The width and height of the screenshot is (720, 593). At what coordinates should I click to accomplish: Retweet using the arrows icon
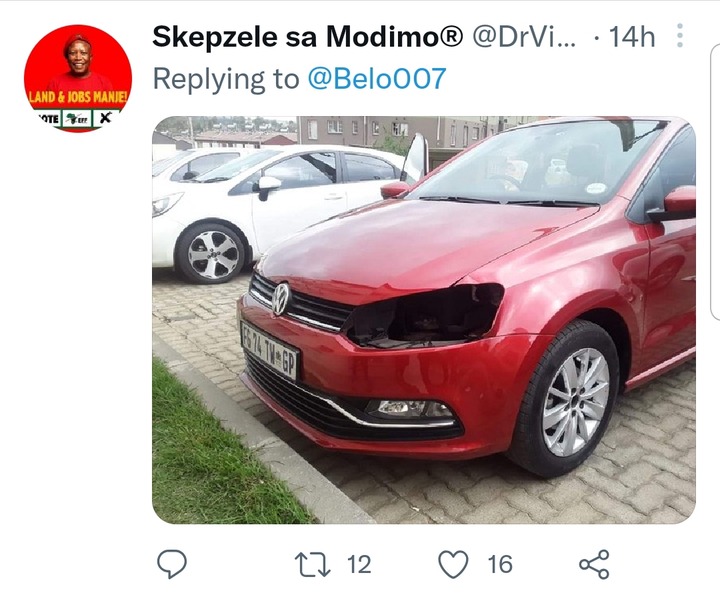tap(312, 565)
